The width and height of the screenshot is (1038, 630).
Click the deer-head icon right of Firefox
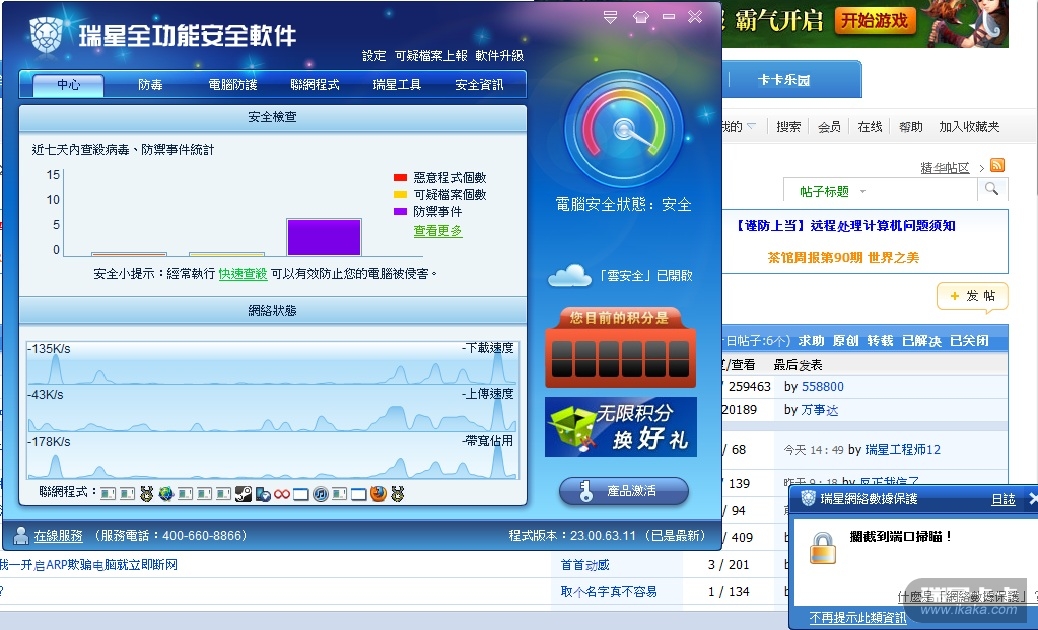click(397, 494)
